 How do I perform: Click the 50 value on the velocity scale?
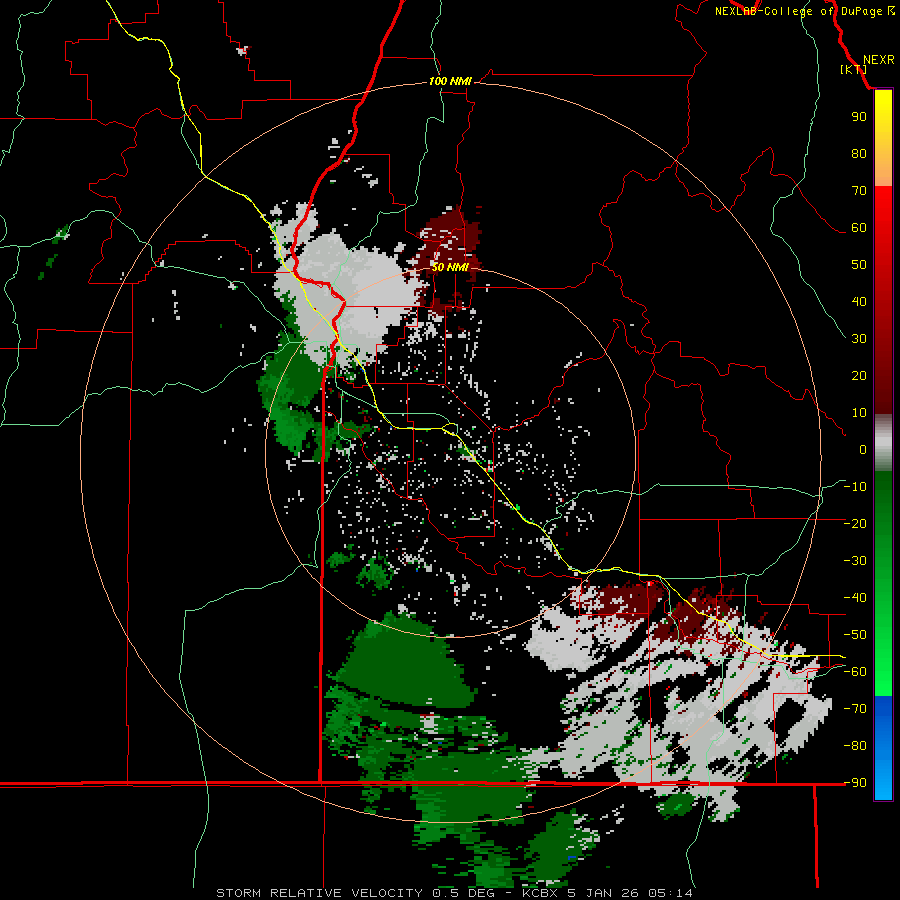(x=859, y=265)
